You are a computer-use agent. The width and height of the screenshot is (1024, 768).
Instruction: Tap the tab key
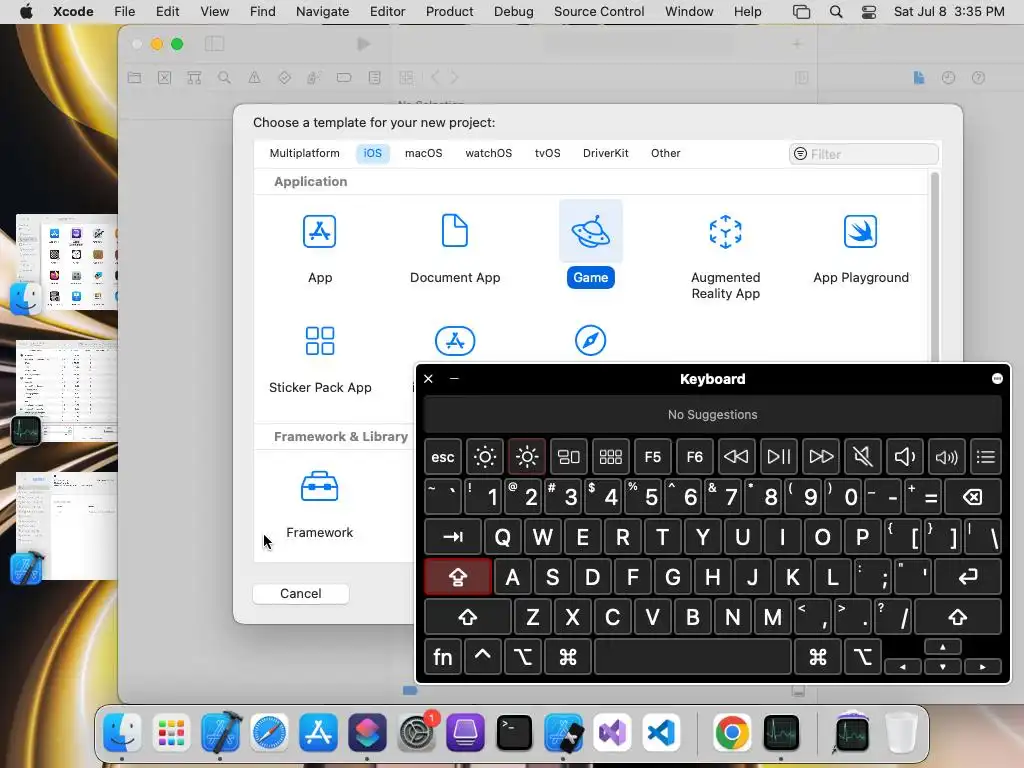coord(453,537)
